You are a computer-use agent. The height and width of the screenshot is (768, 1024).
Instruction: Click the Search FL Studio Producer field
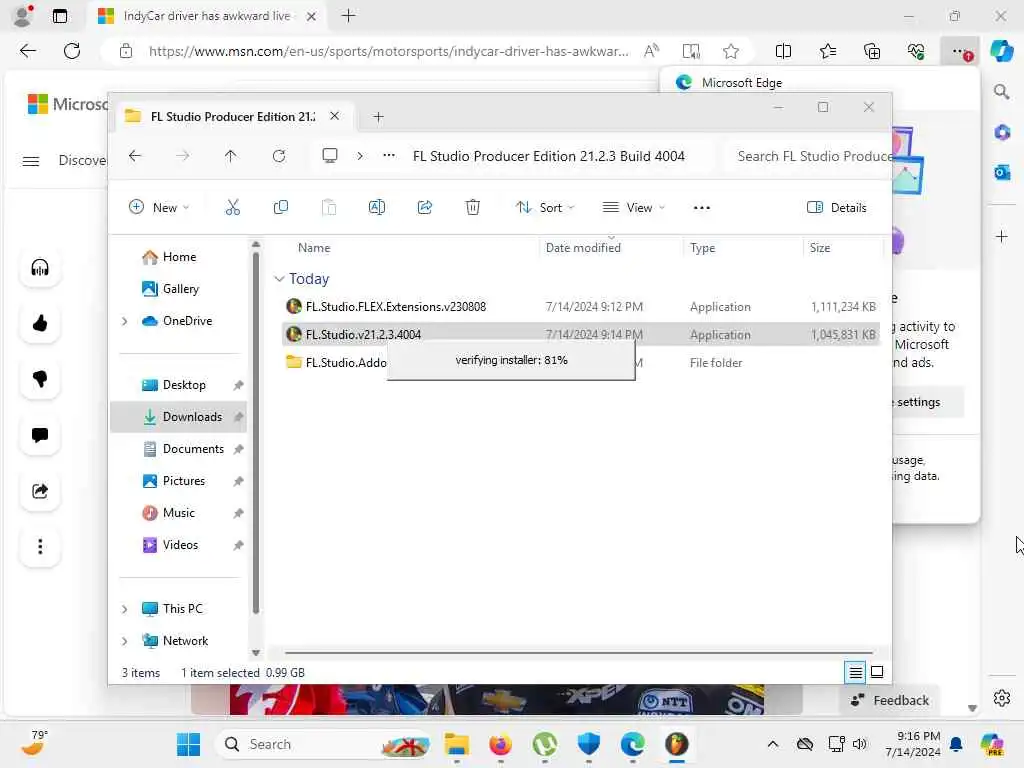[x=808, y=156]
